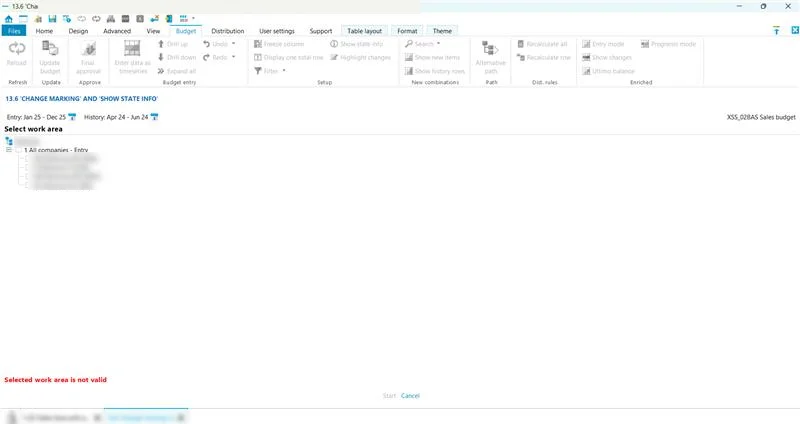The width and height of the screenshot is (800, 424).
Task: Select the Budget ribbon tab
Action: [x=186, y=31]
